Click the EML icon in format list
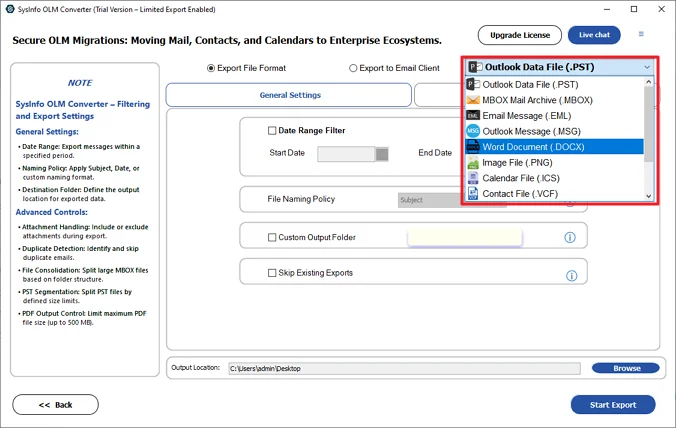676x428 pixels. coord(473,116)
